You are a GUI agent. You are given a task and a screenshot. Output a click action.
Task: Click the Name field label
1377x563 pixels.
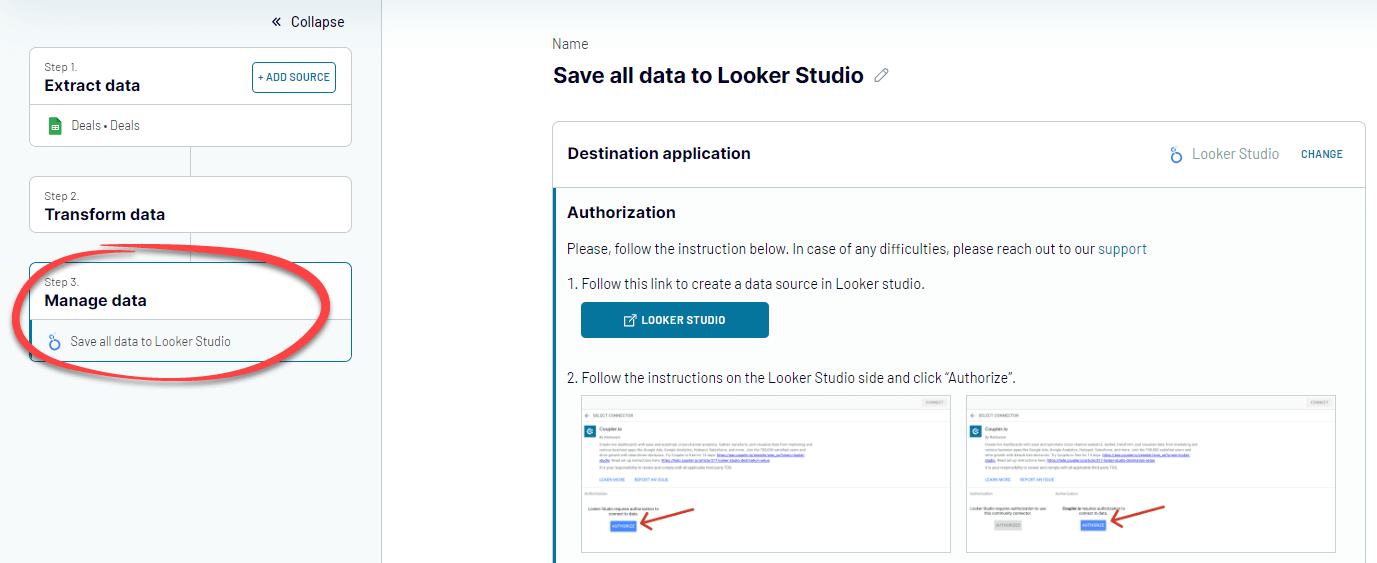point(570,44)
